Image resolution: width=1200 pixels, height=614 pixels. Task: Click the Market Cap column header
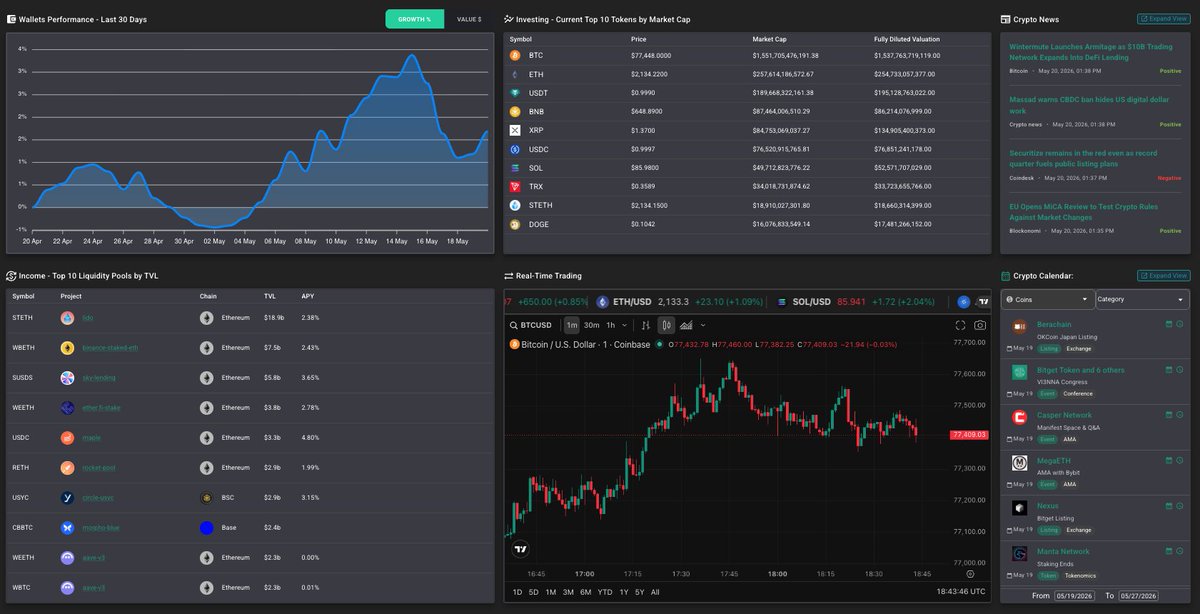pyautogui.click(x=772, y=39)
